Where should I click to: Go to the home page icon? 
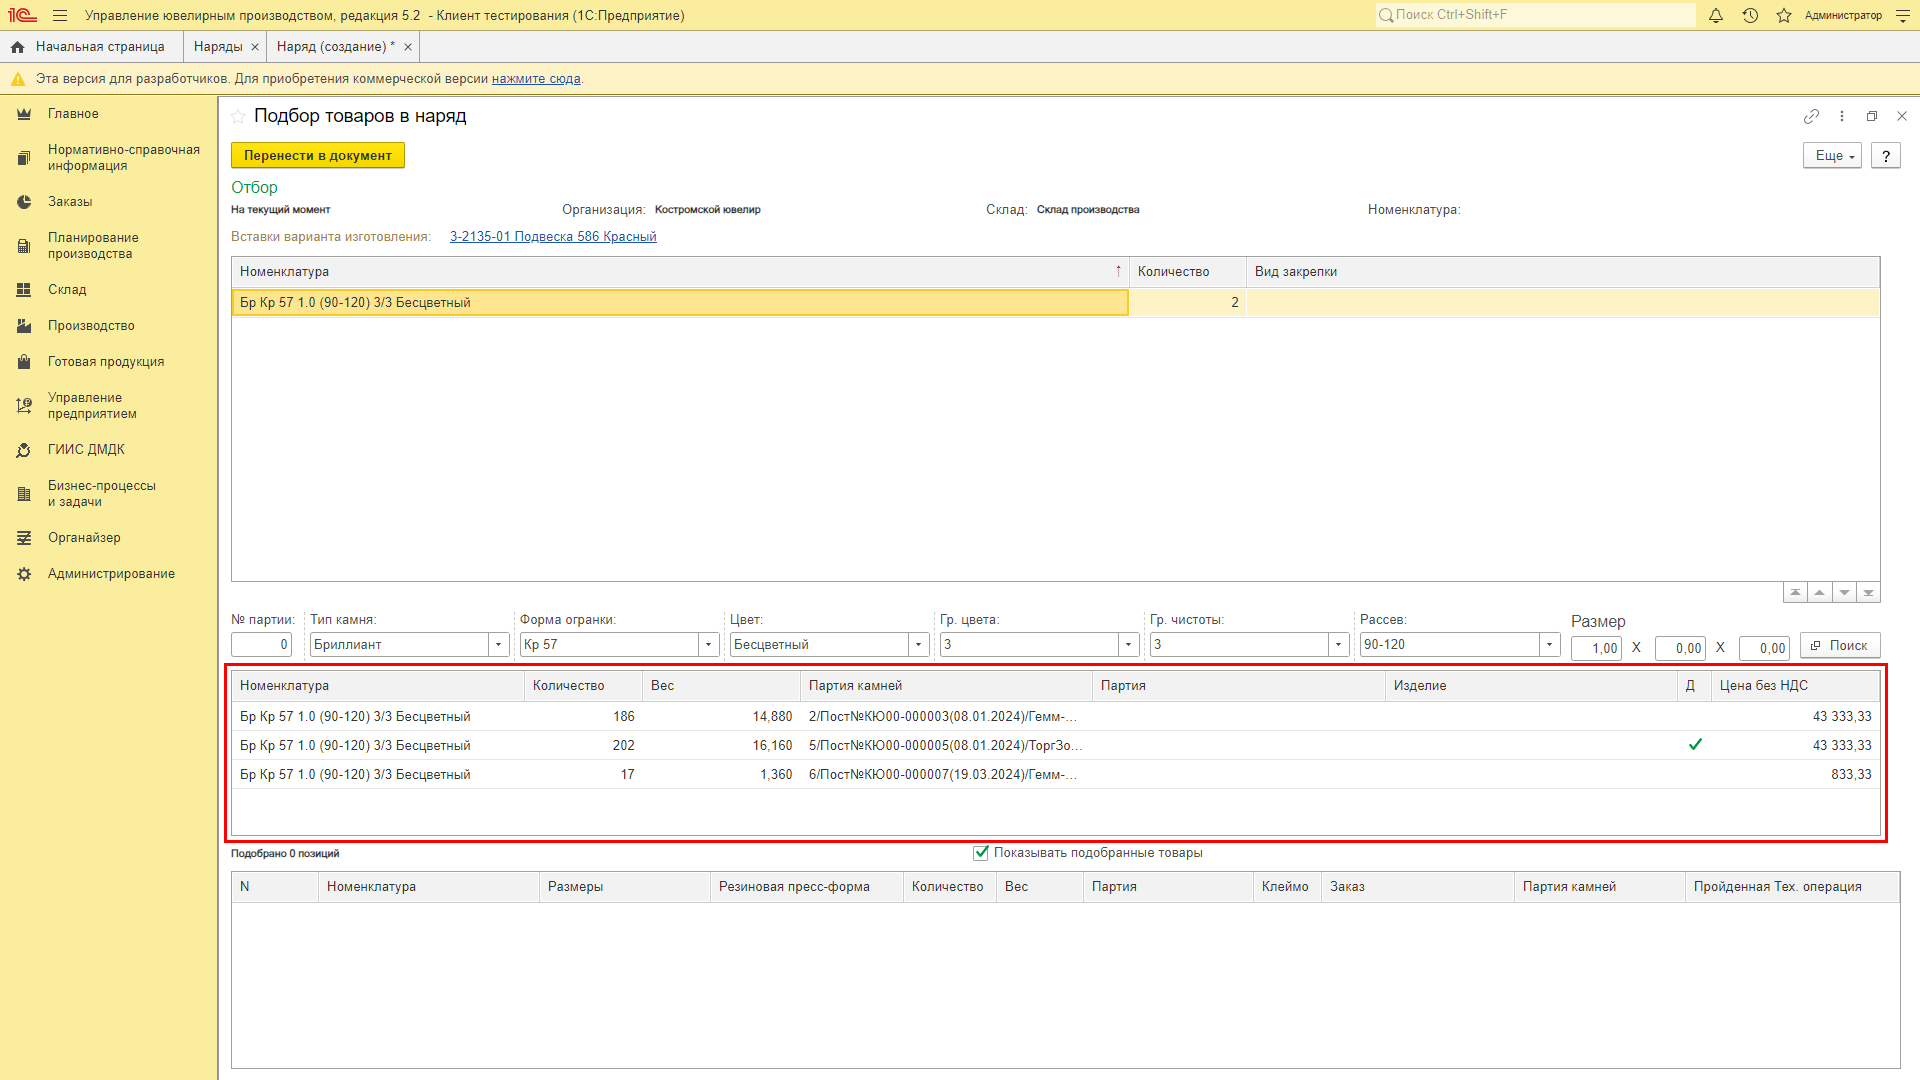coord(17,47)
